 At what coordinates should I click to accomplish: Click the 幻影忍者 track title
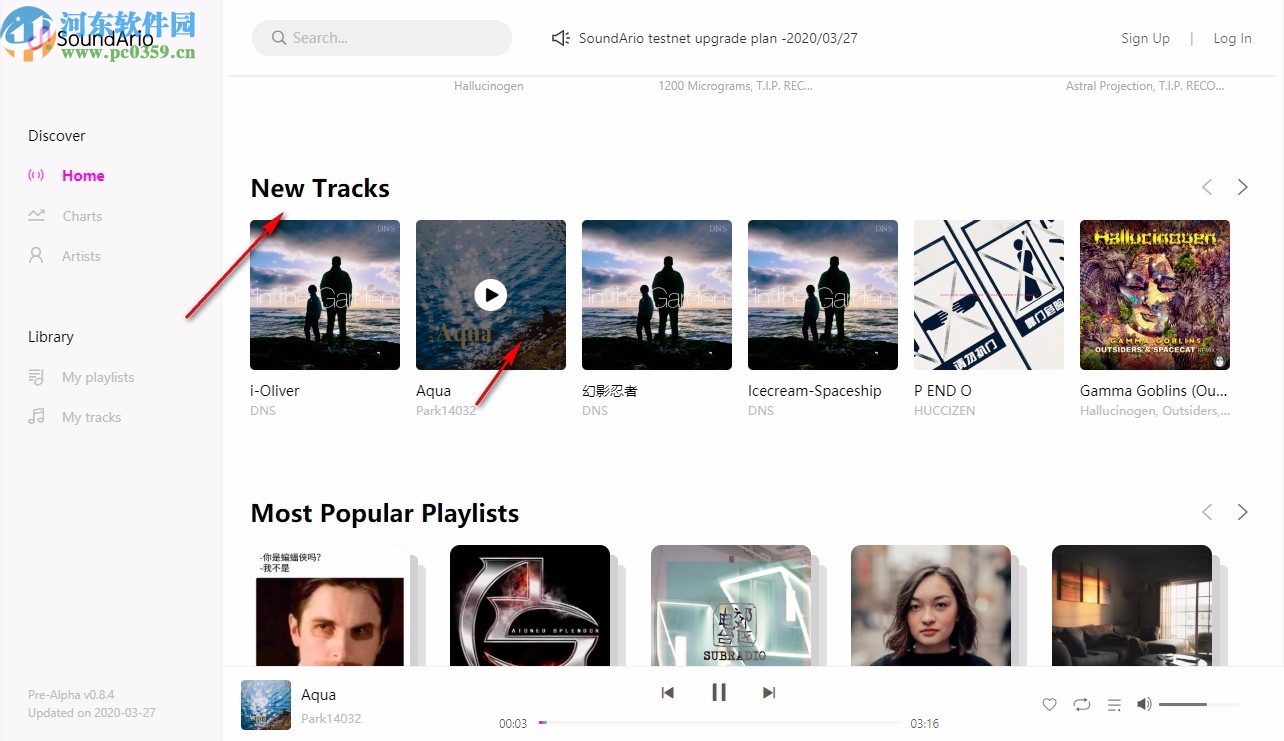(x=610, y=391)
